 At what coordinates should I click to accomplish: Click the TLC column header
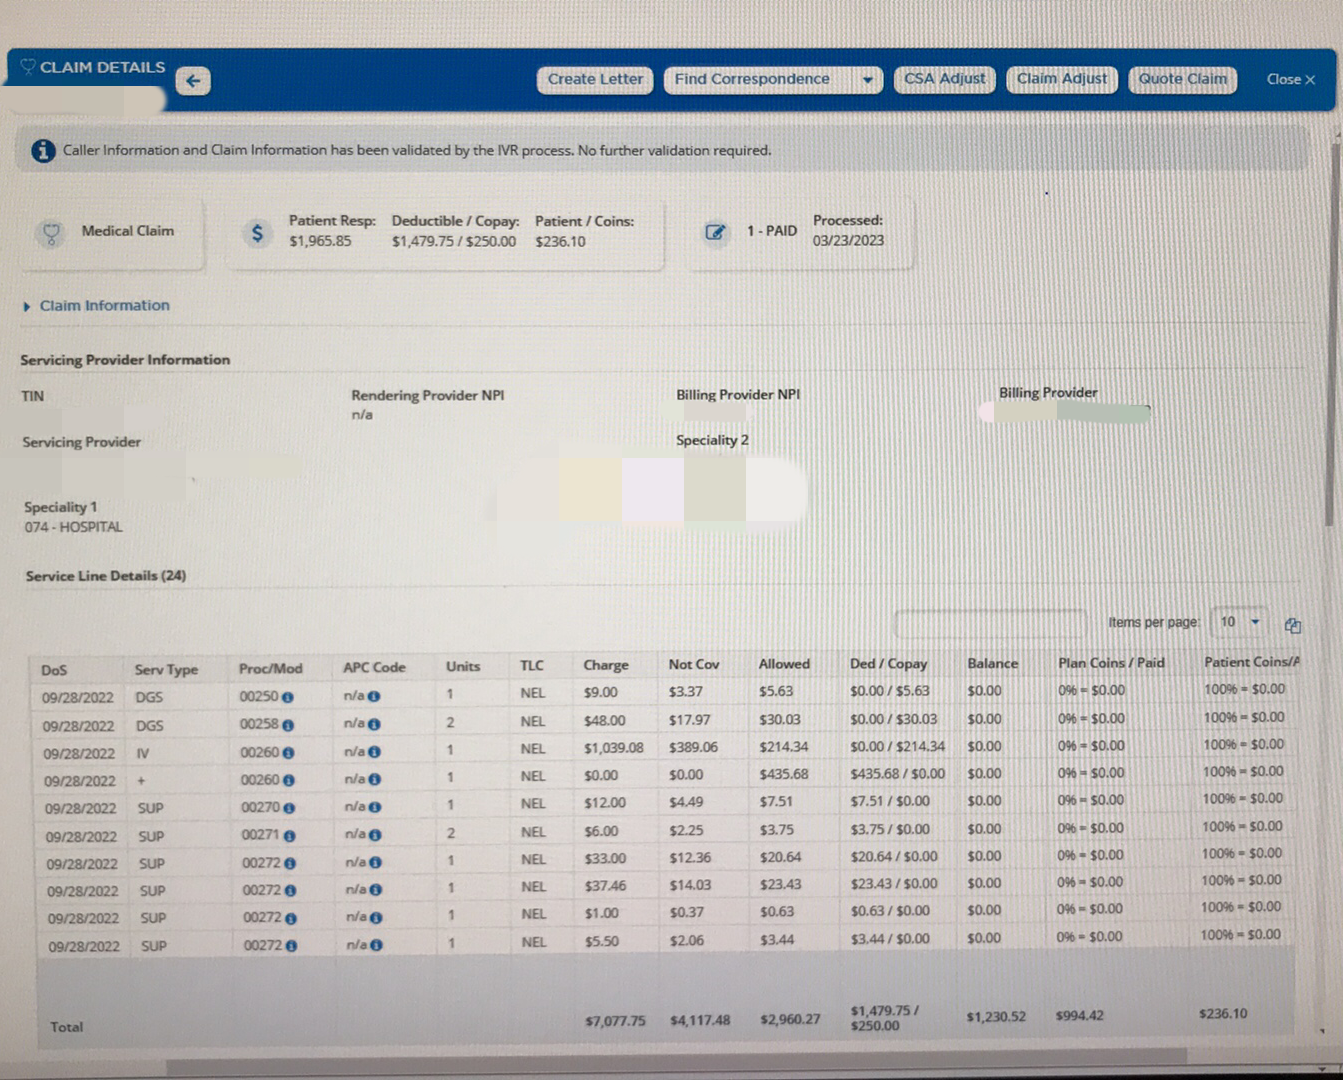(532, 666)
